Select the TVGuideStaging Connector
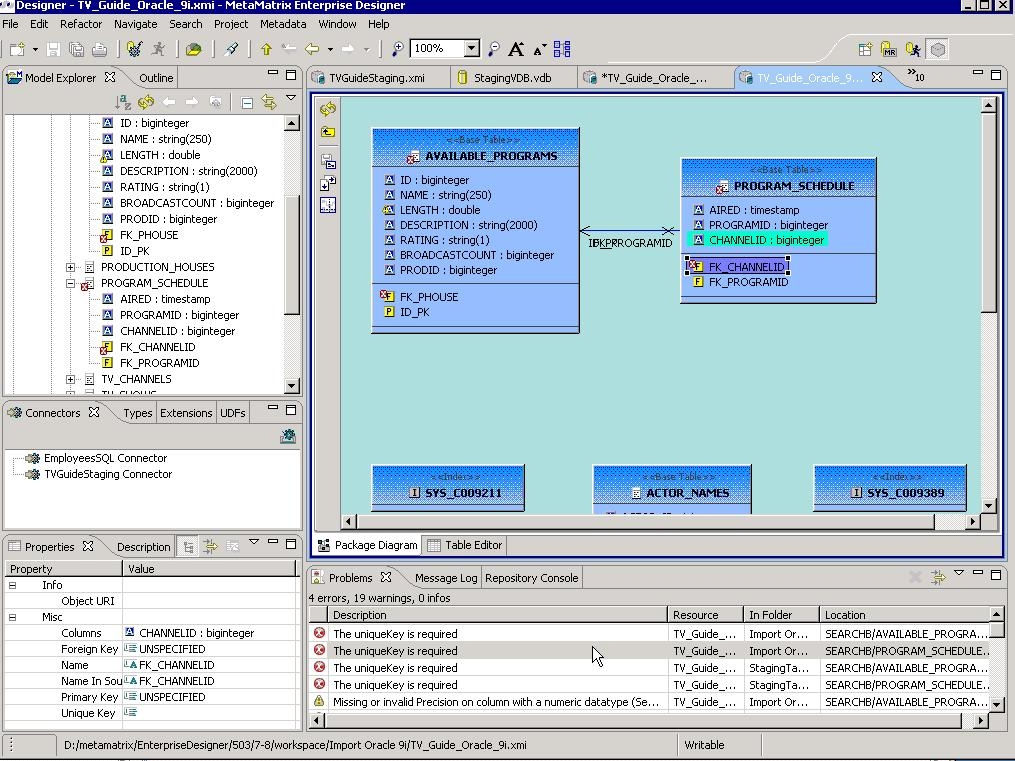 click(107, 474)
